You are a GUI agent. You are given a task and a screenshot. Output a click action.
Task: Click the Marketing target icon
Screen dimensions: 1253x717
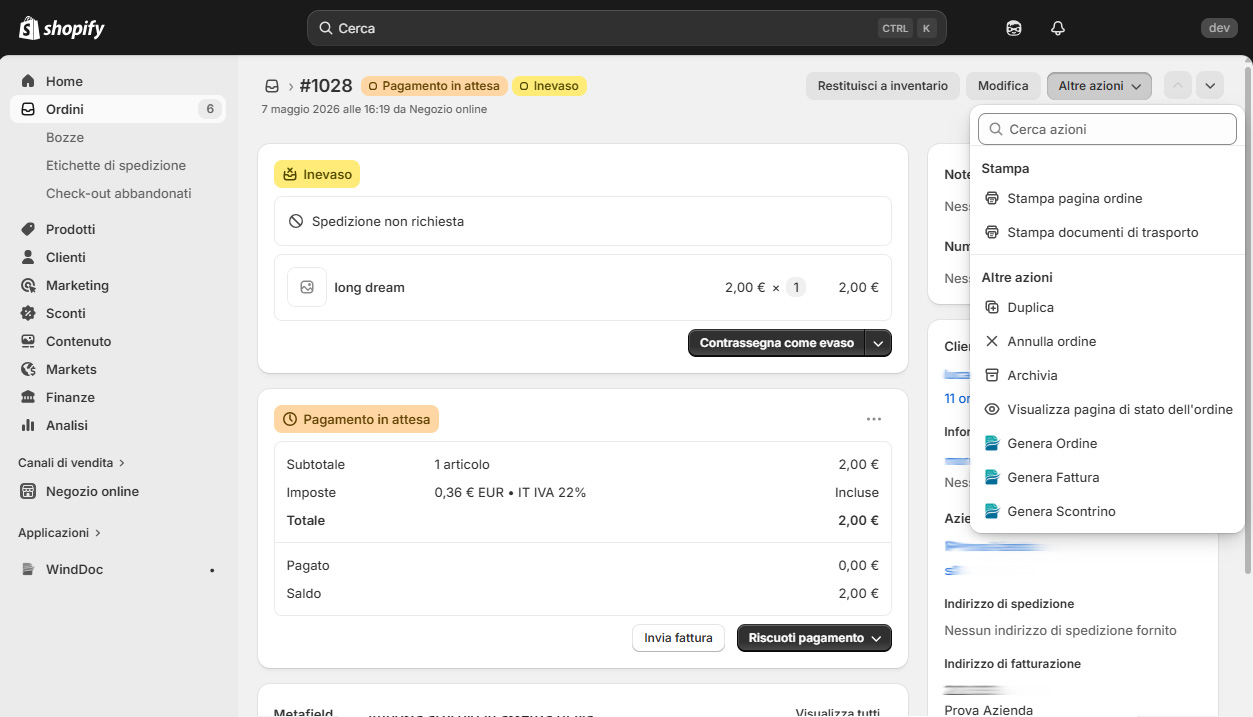coord(28,285)
